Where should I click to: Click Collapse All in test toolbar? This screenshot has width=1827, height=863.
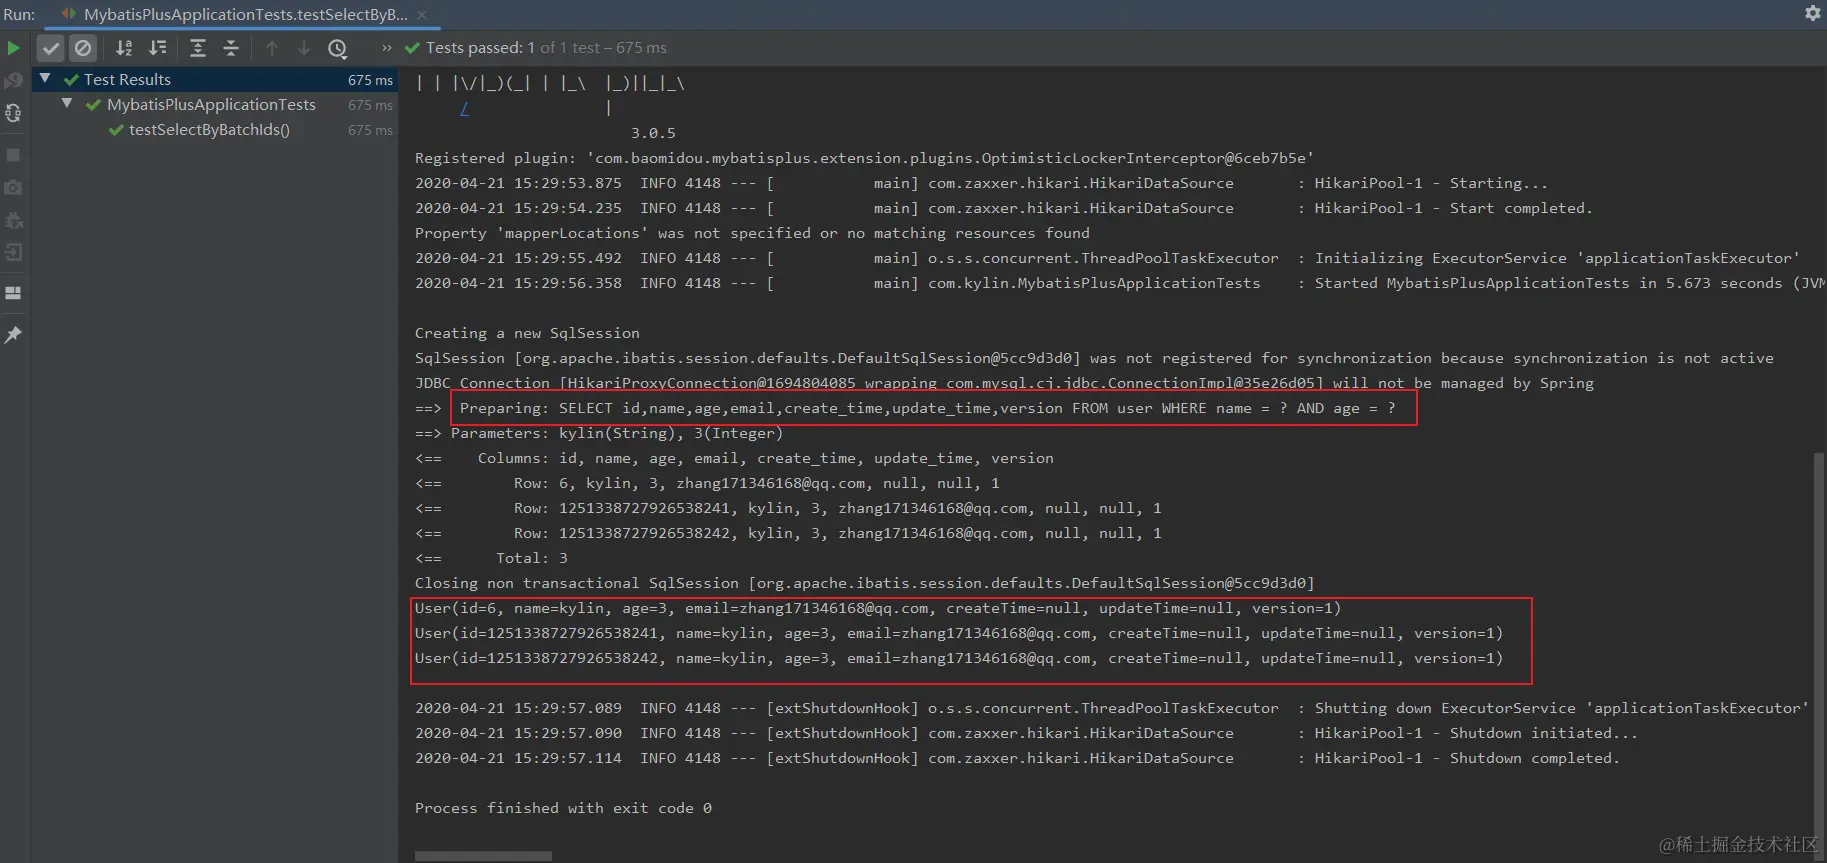coord(231,48)
